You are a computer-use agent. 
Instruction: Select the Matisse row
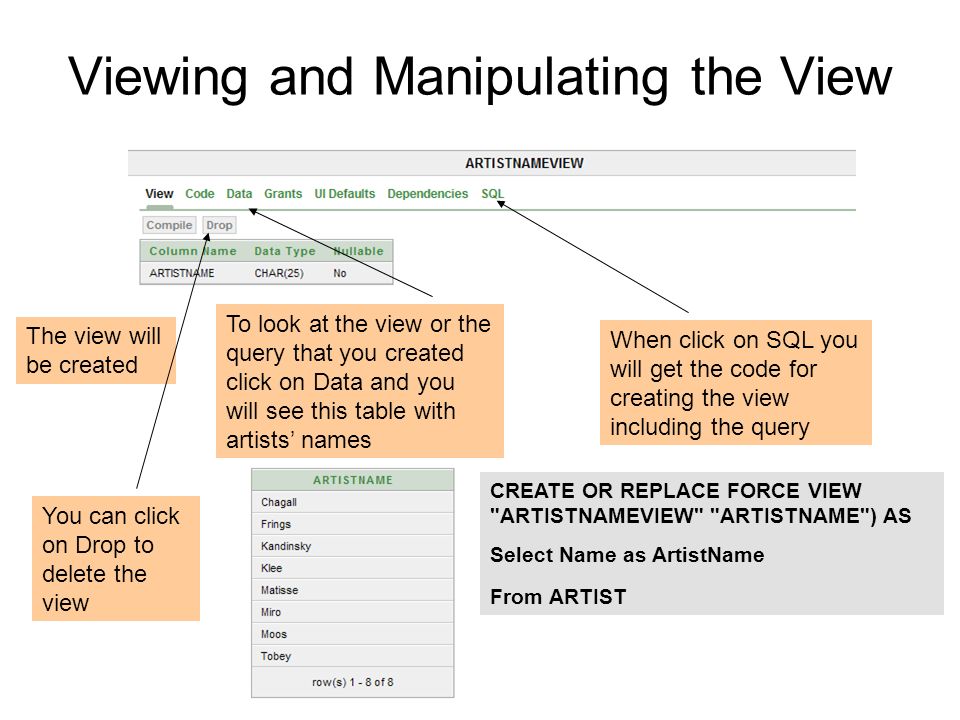(353, 590)
